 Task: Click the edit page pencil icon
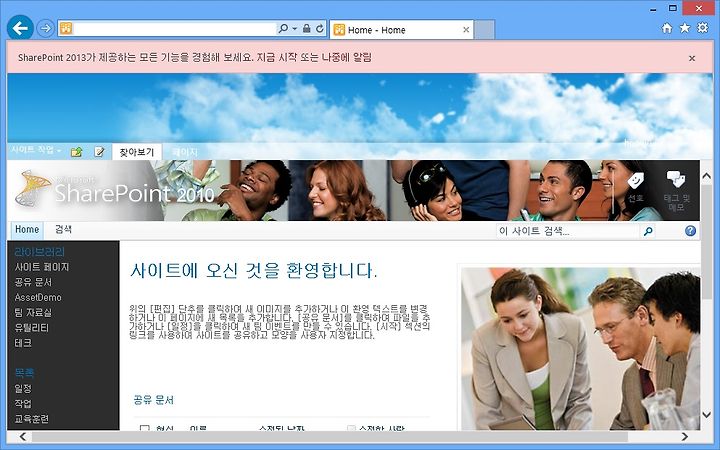99,152
